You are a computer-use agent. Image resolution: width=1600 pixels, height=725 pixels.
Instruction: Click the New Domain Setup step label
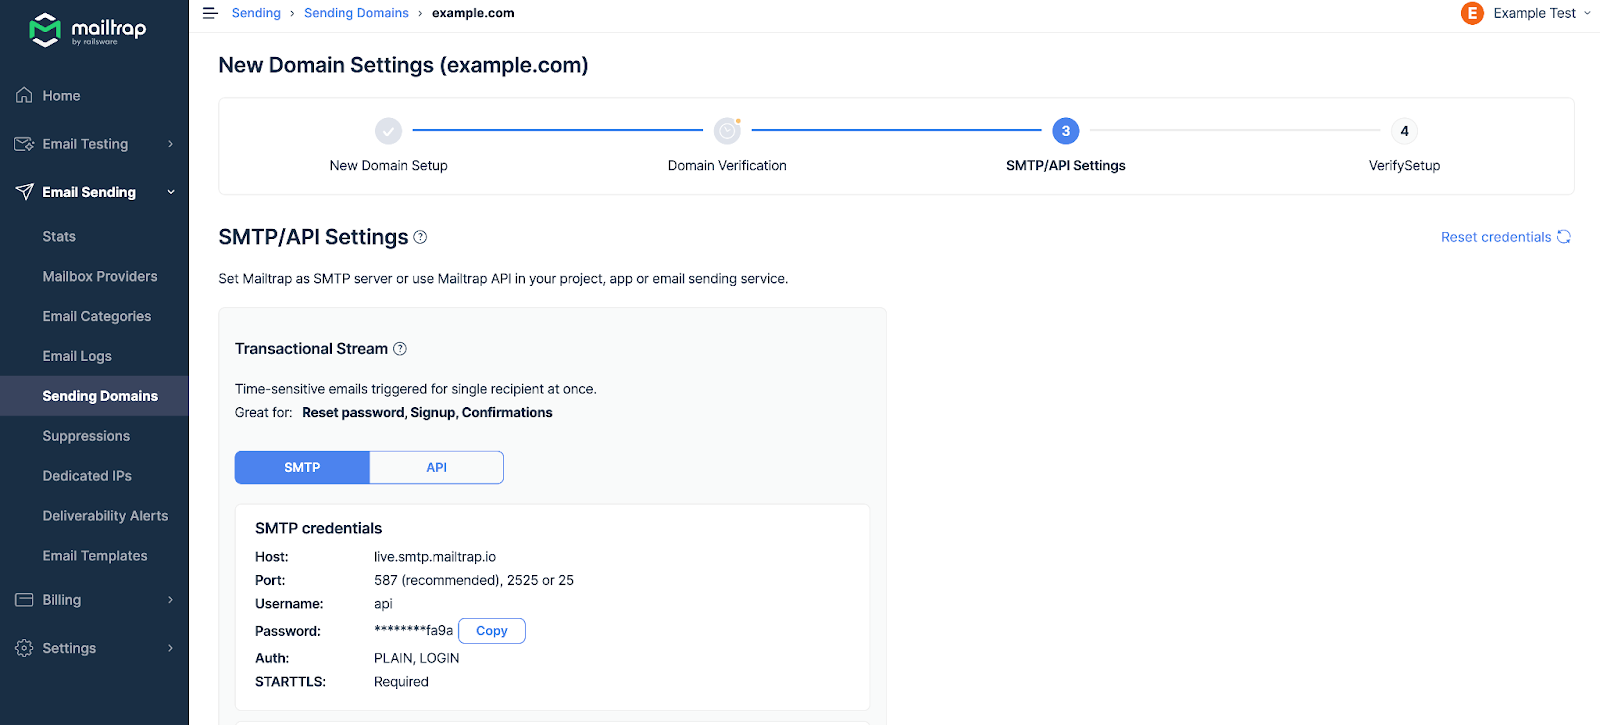pos(388,166)
